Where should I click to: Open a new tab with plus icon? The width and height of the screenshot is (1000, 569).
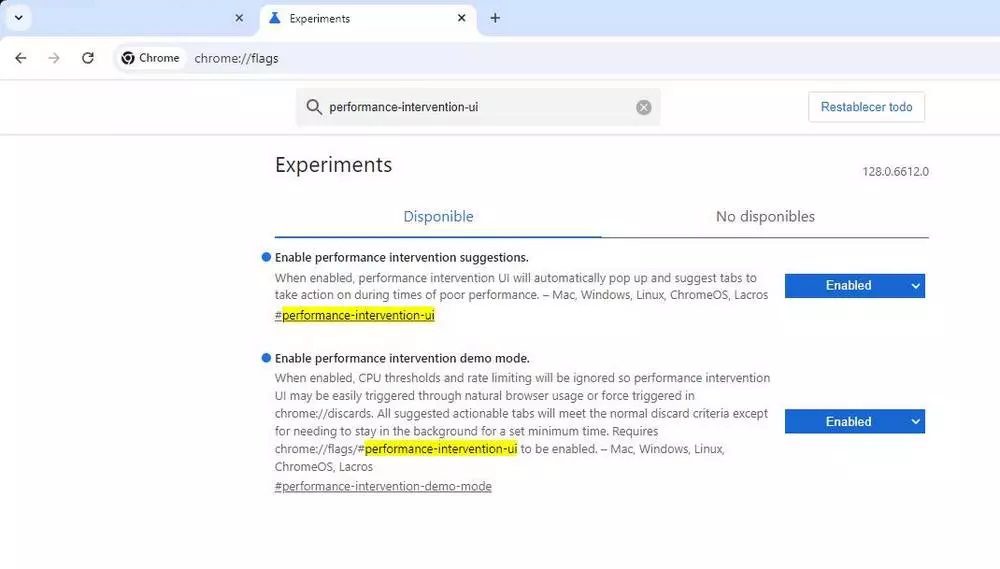(x=495, y=18)
